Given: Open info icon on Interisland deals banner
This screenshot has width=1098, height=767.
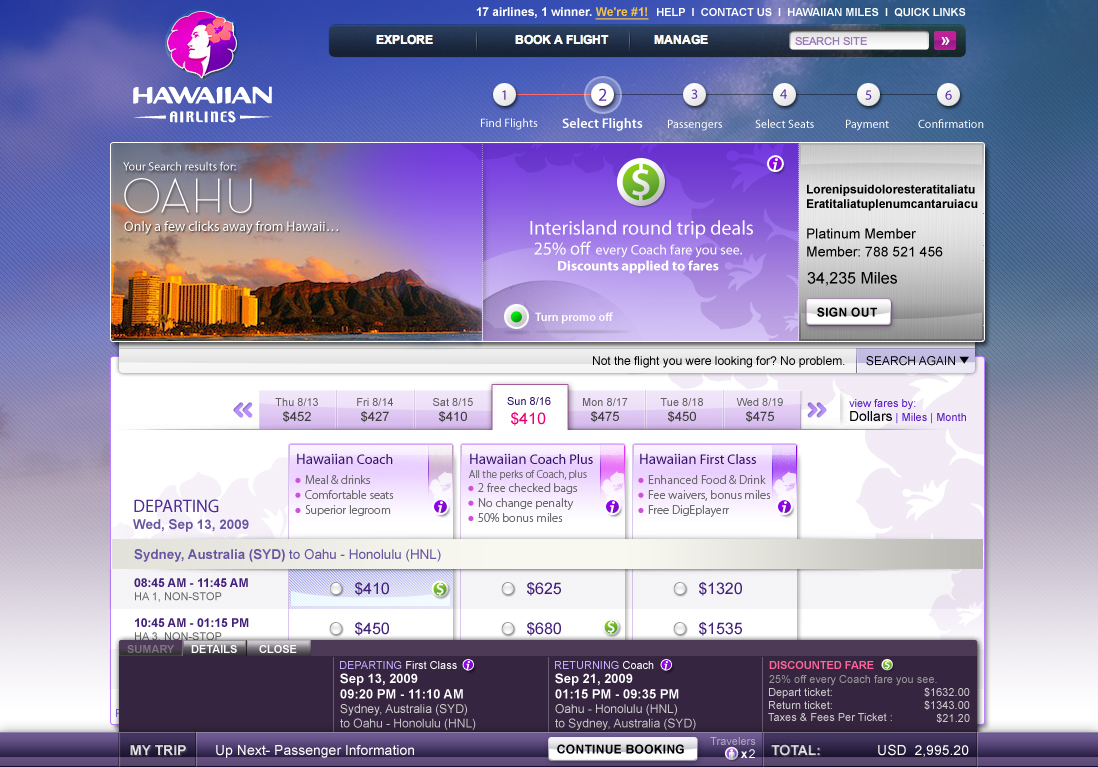Looking at the screenshot, I should (775, 164).
